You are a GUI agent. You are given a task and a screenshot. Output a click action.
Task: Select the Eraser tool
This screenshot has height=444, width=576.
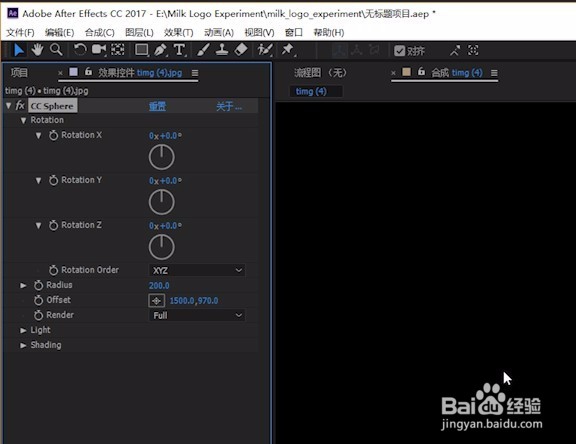241,50
